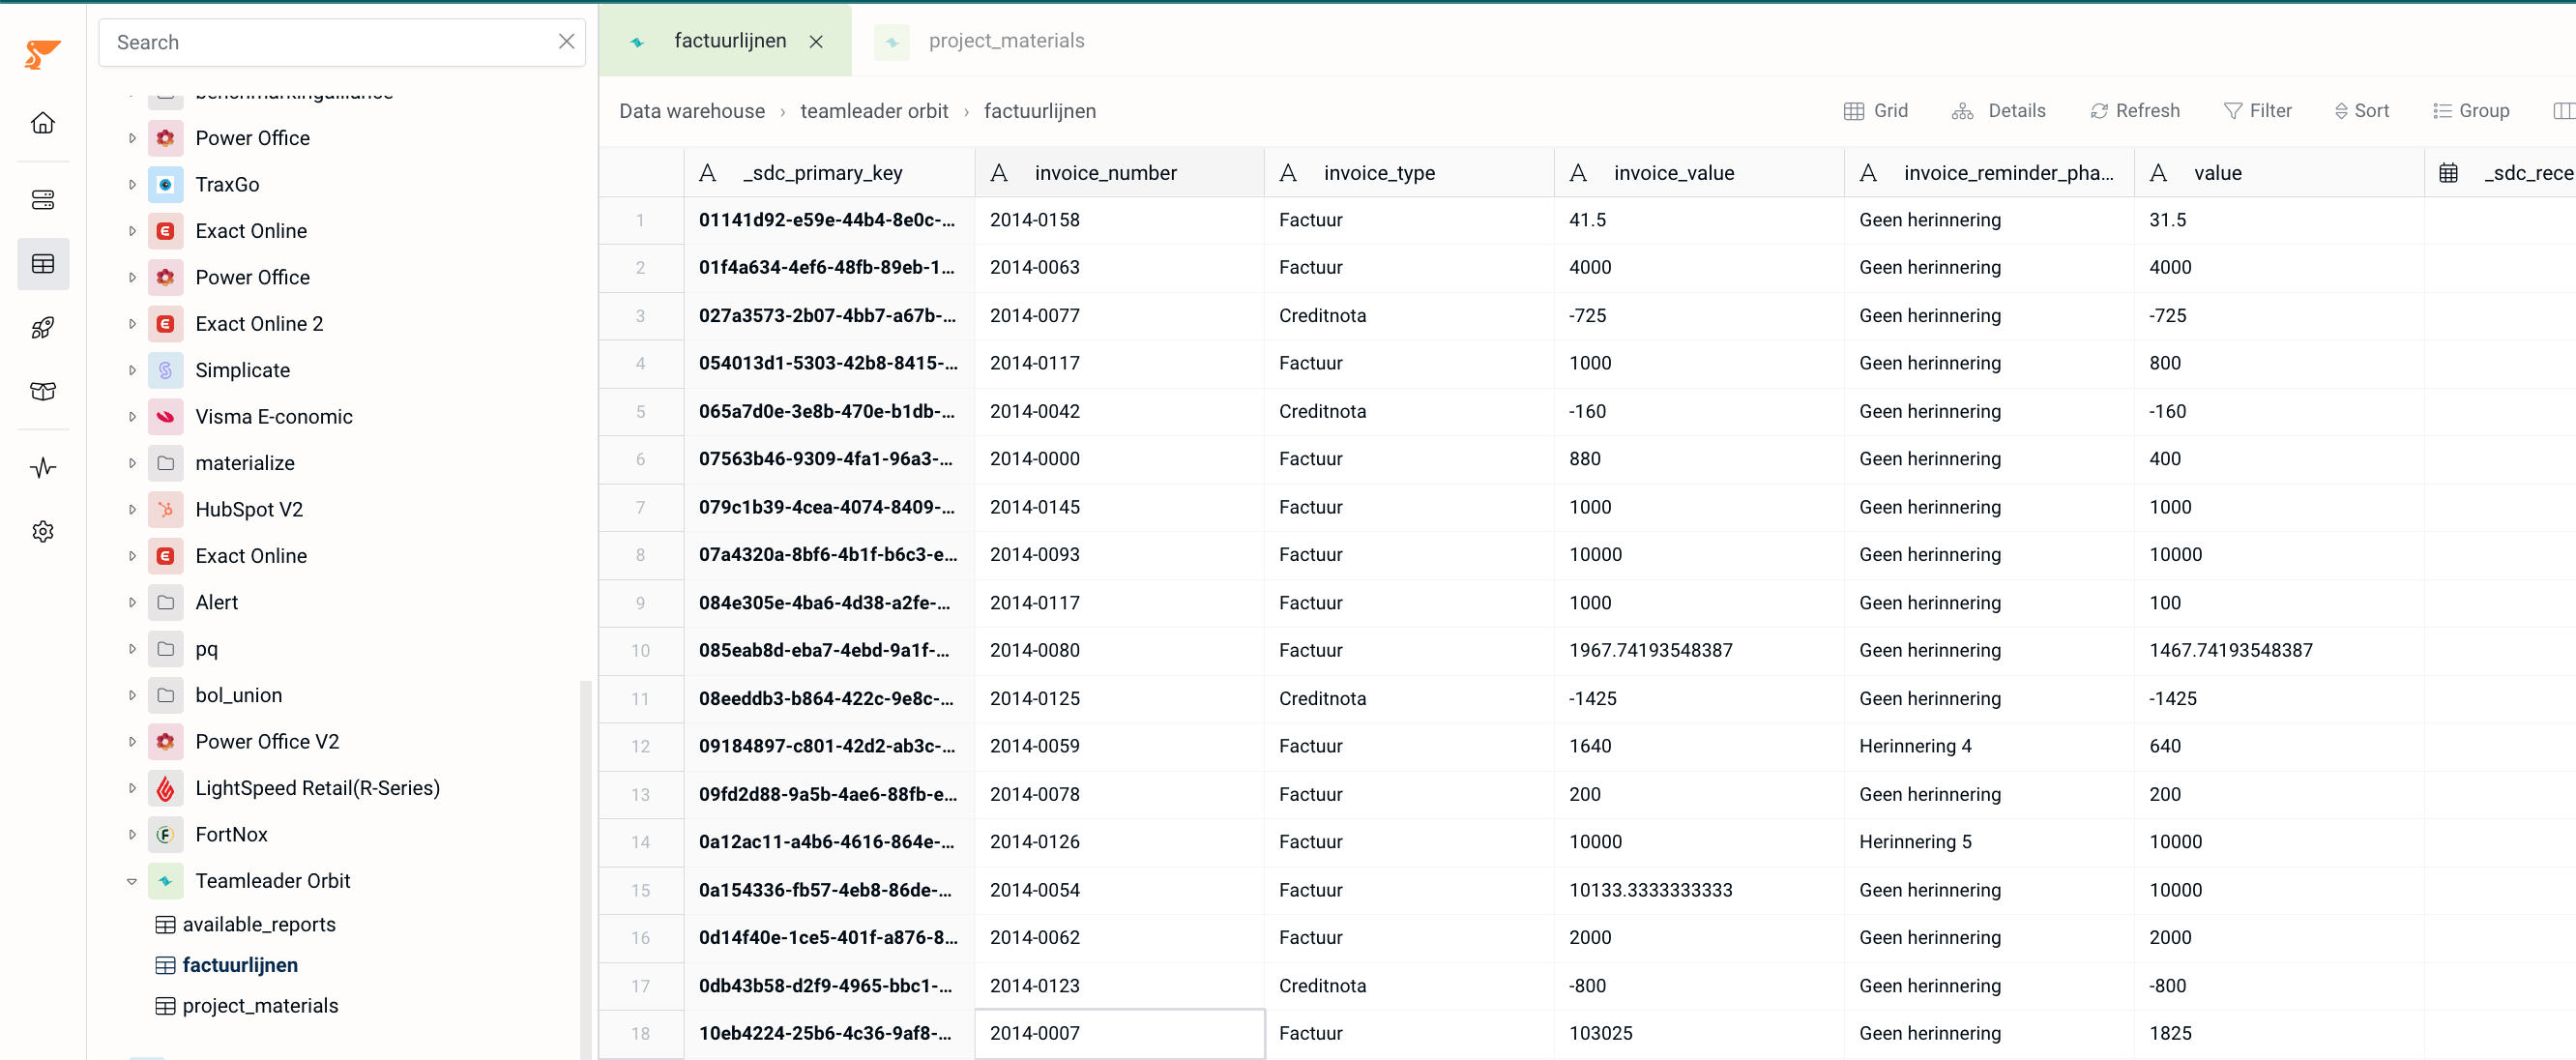This screenshot has width=2576, height=1060.
Task: Open the settings gear in the left sidebar
Action: 43,531
